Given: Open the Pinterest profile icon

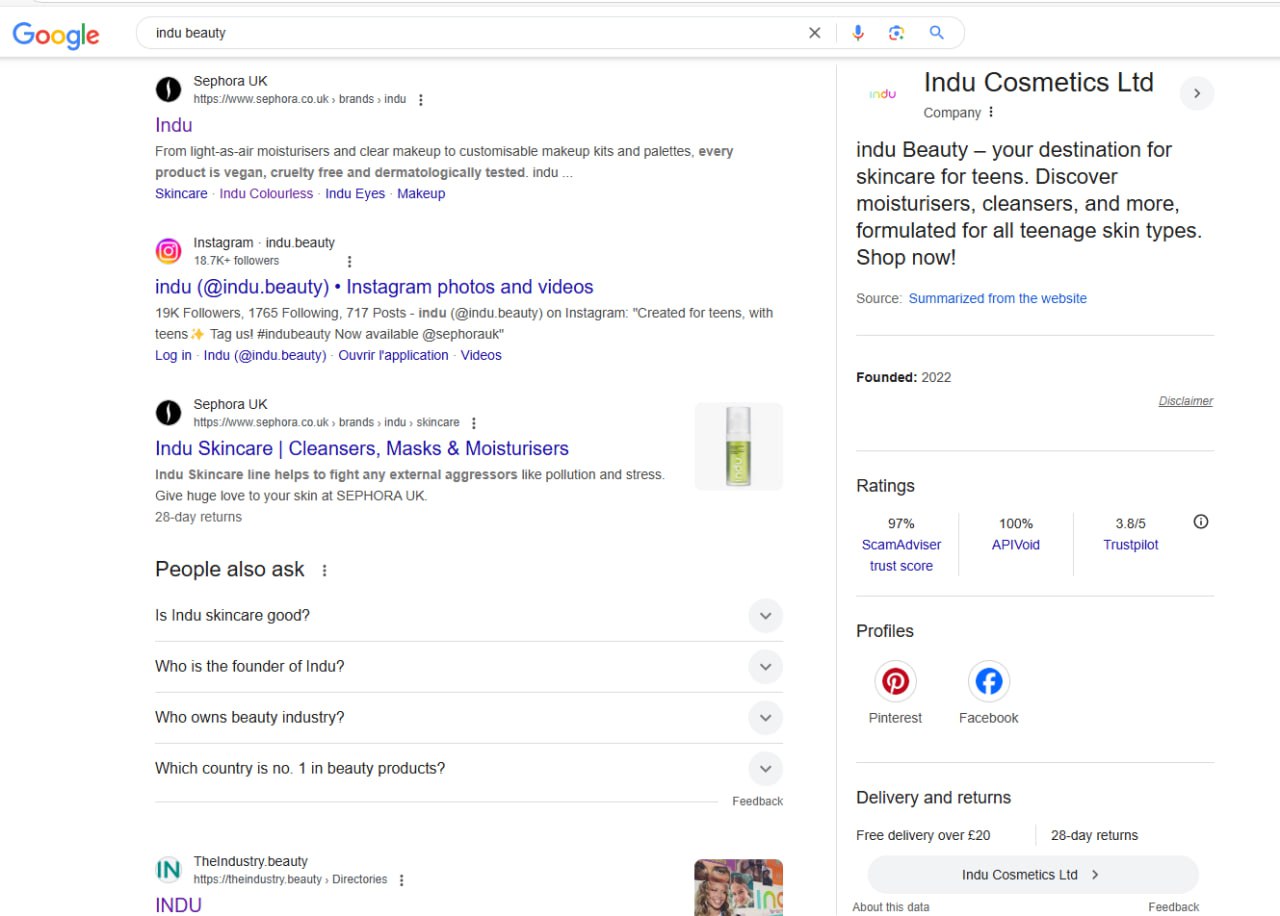Looking at the screenshot, I should click(x=895, y=682).
